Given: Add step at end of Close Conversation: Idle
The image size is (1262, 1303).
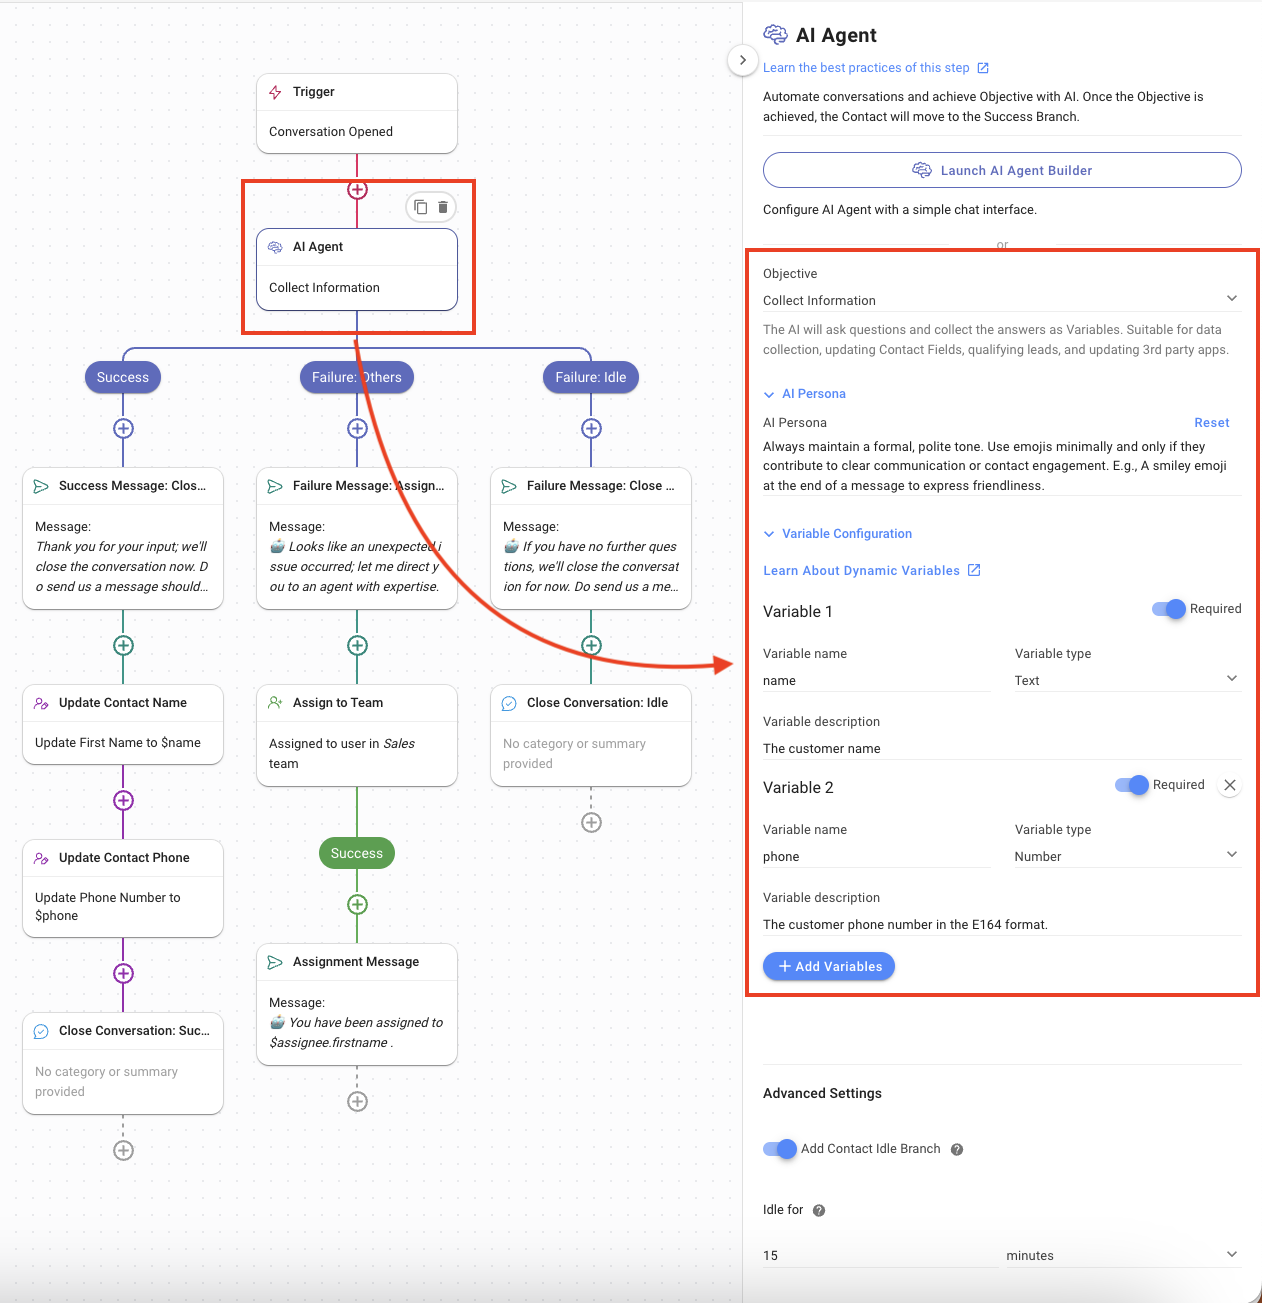Looking at the screenshot, I should 591,823.
